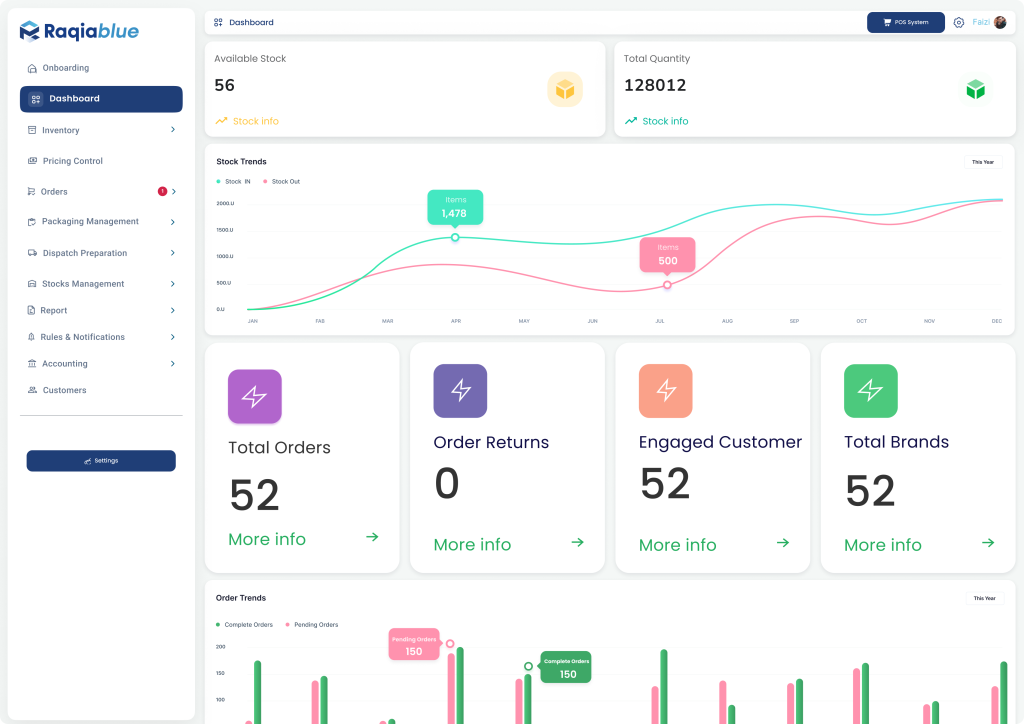Click the purple lightning icon above Total Orders

[x=255, y=396]
